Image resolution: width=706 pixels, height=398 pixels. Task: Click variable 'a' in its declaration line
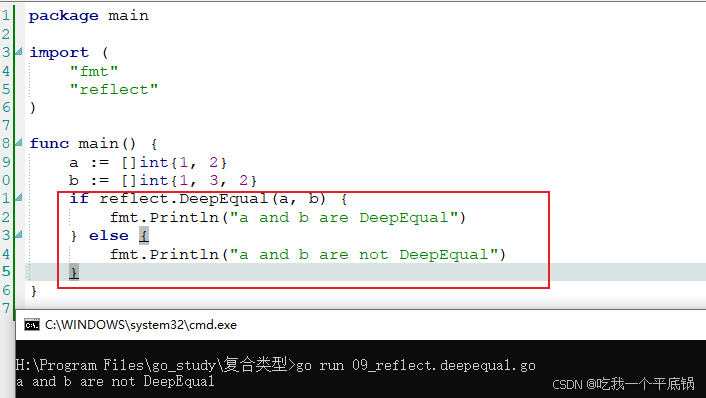[x=74, y=163]
